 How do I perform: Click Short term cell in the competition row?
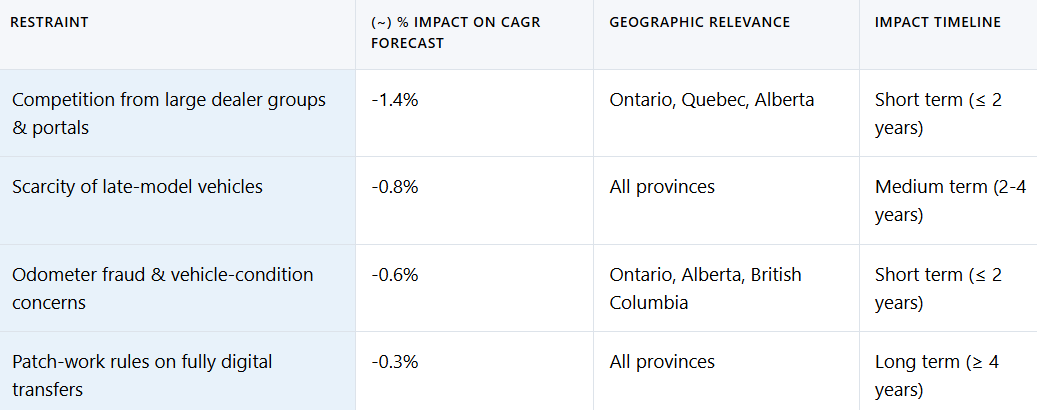(x=938, y=113)
